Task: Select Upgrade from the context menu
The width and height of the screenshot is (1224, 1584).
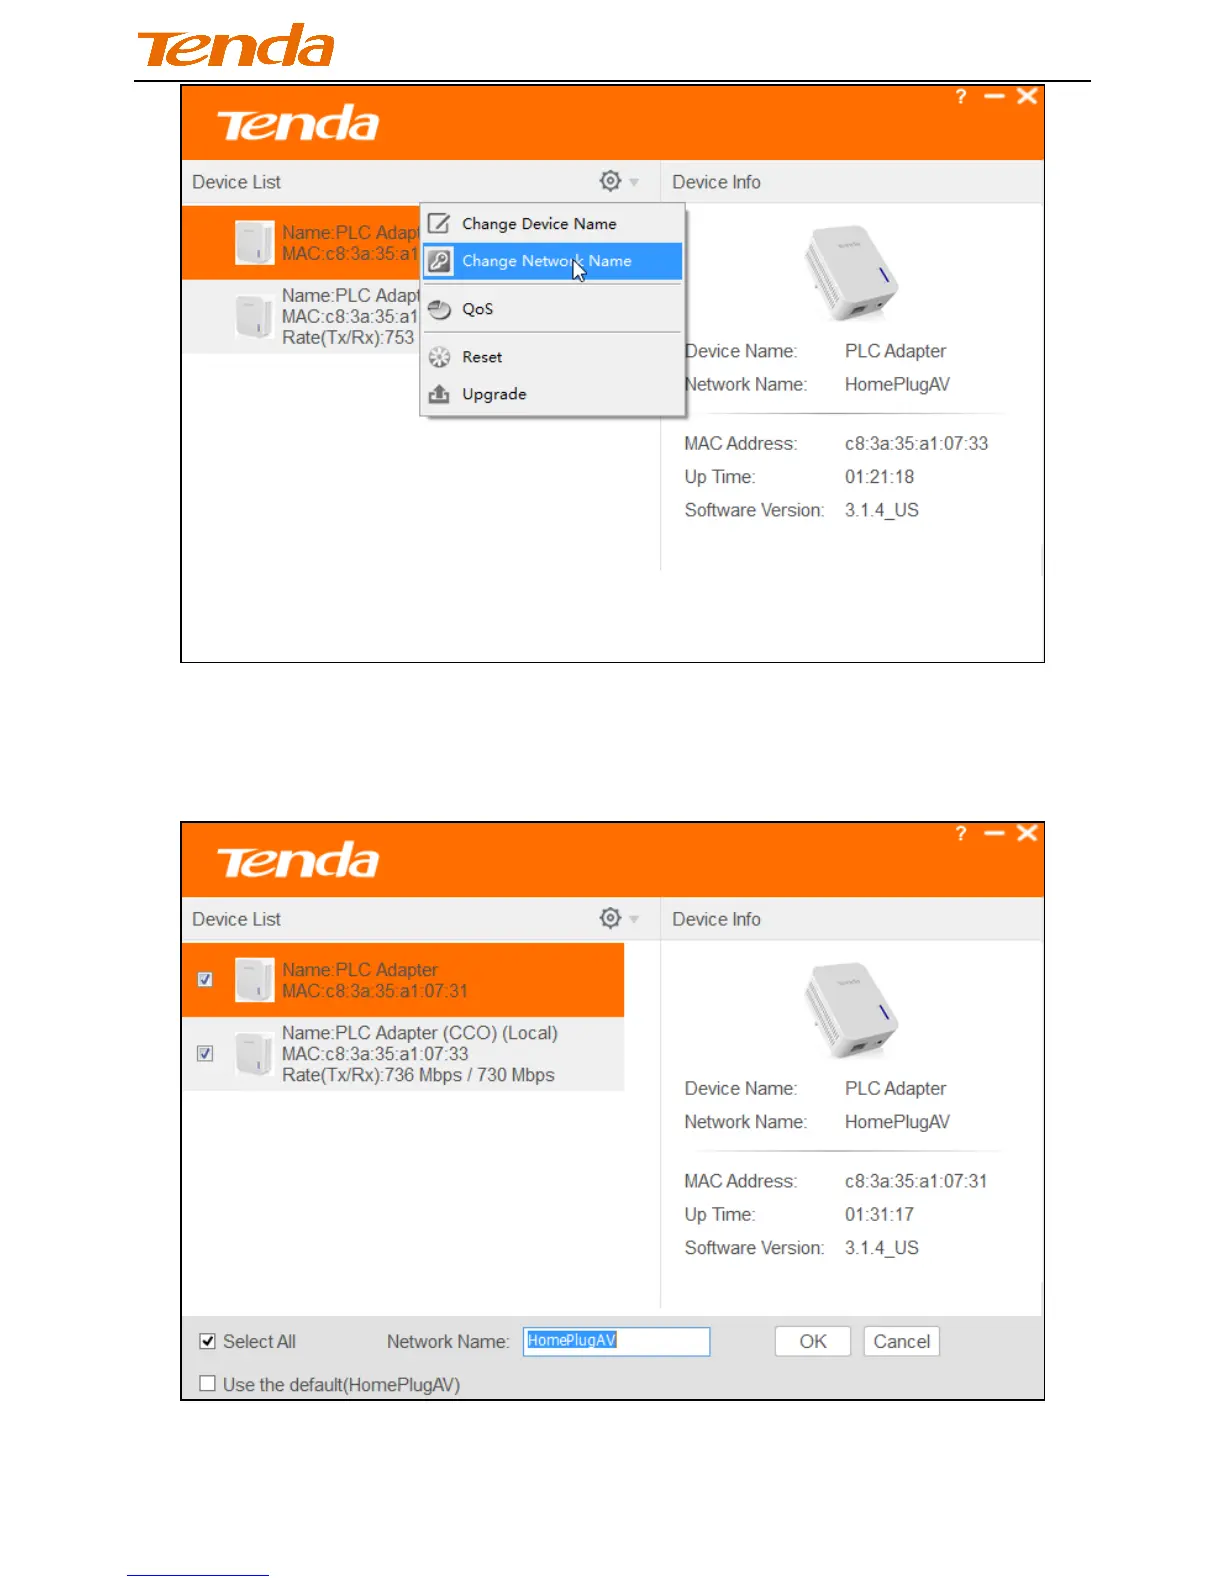Action: coord(552,394)
